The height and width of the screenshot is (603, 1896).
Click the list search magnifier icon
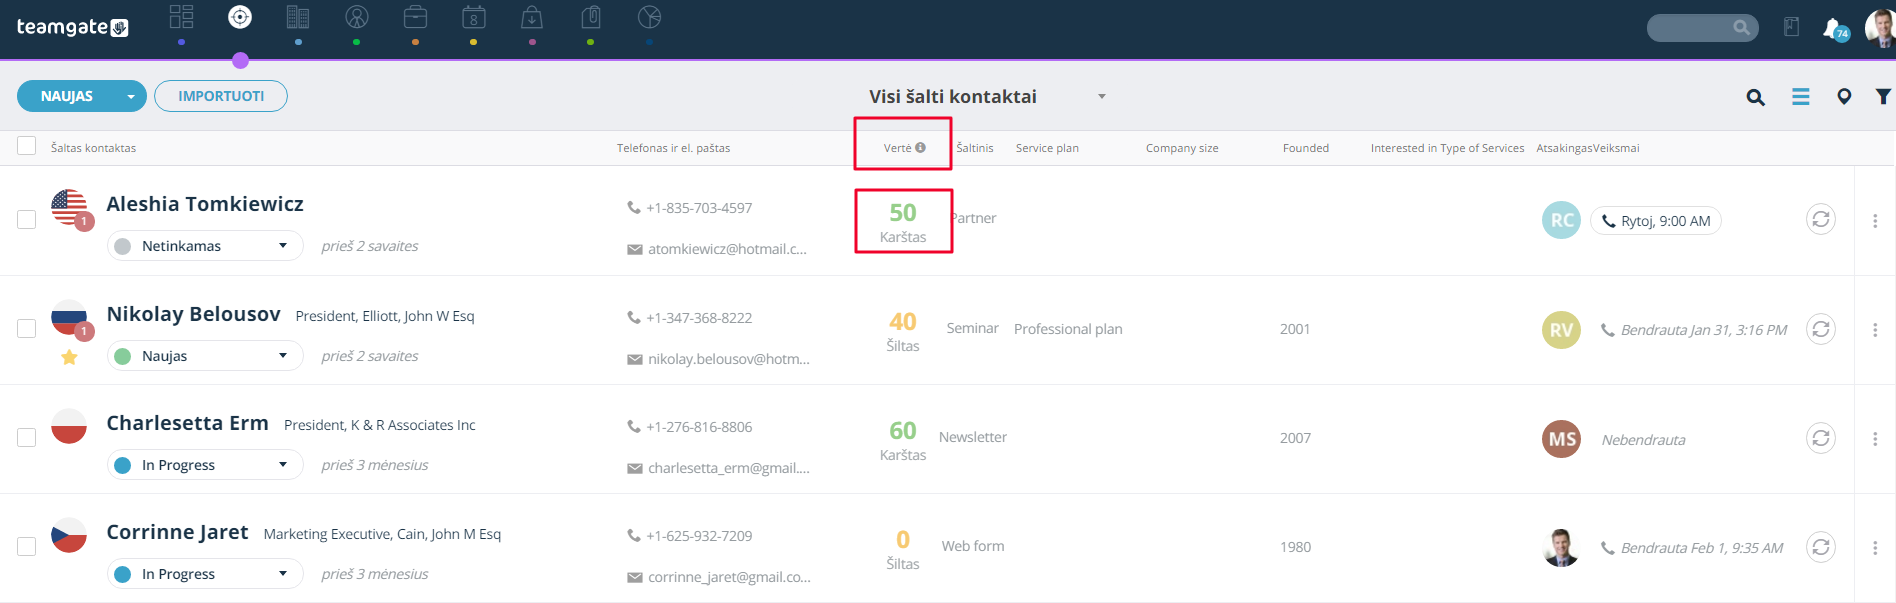(1755, 97)
